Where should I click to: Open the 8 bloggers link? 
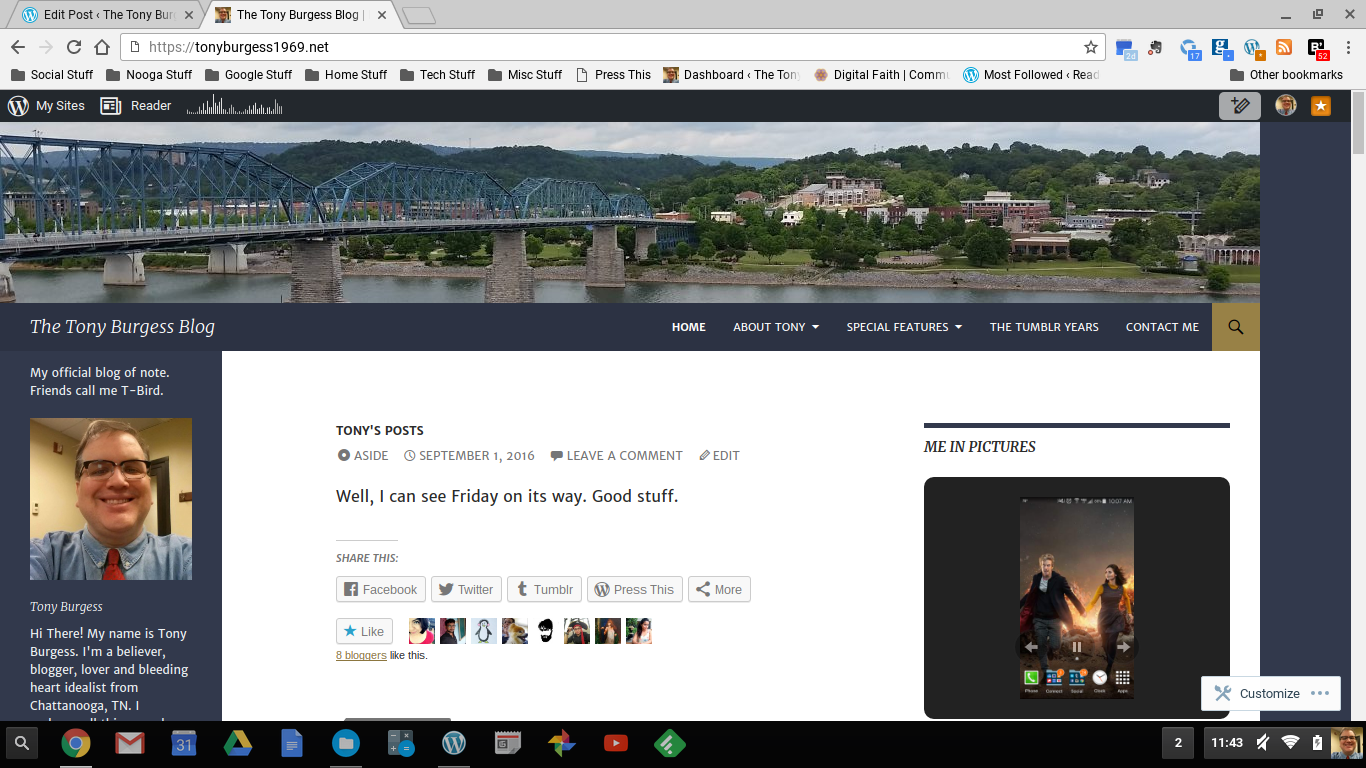(x=361, y=655)
